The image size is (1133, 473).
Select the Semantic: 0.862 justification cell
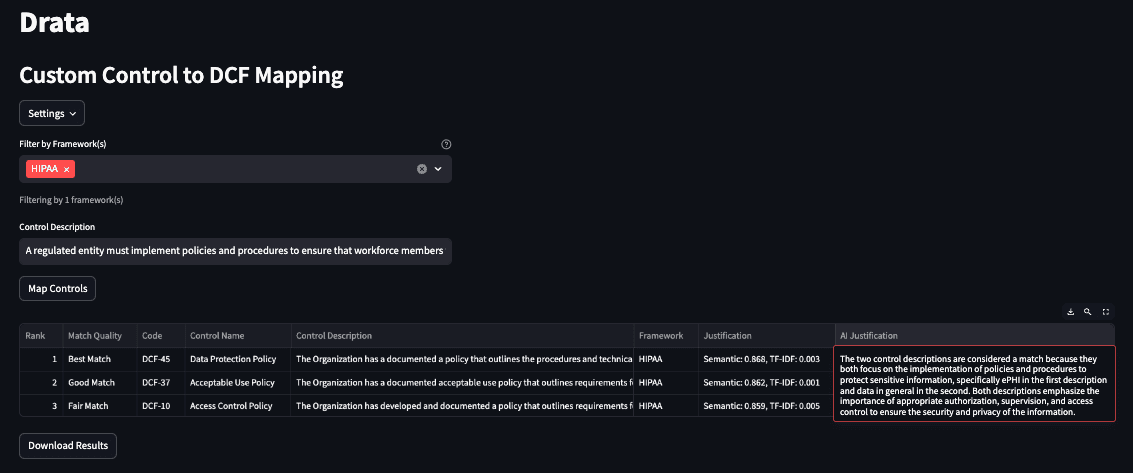click(767, 382)
